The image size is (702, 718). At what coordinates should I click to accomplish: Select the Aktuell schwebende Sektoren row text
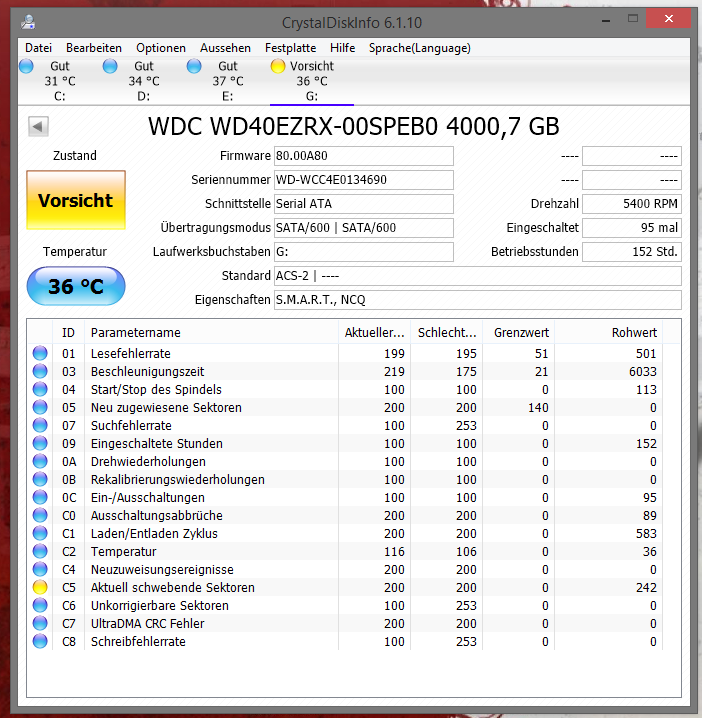[x=173, y=587]
